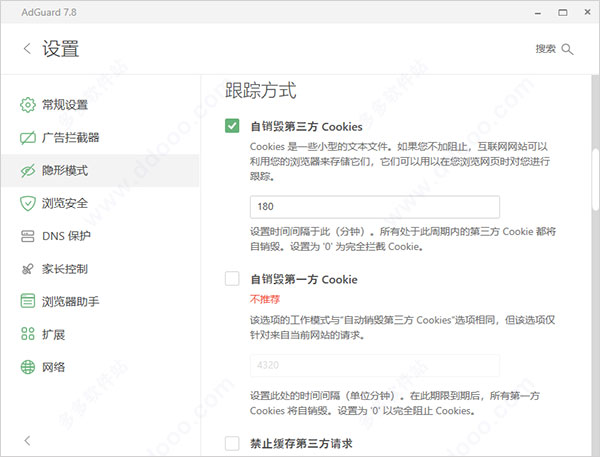Click the AdGuard 7.8 window title
Screen dimensions: 600x457
tap(49, 12)
